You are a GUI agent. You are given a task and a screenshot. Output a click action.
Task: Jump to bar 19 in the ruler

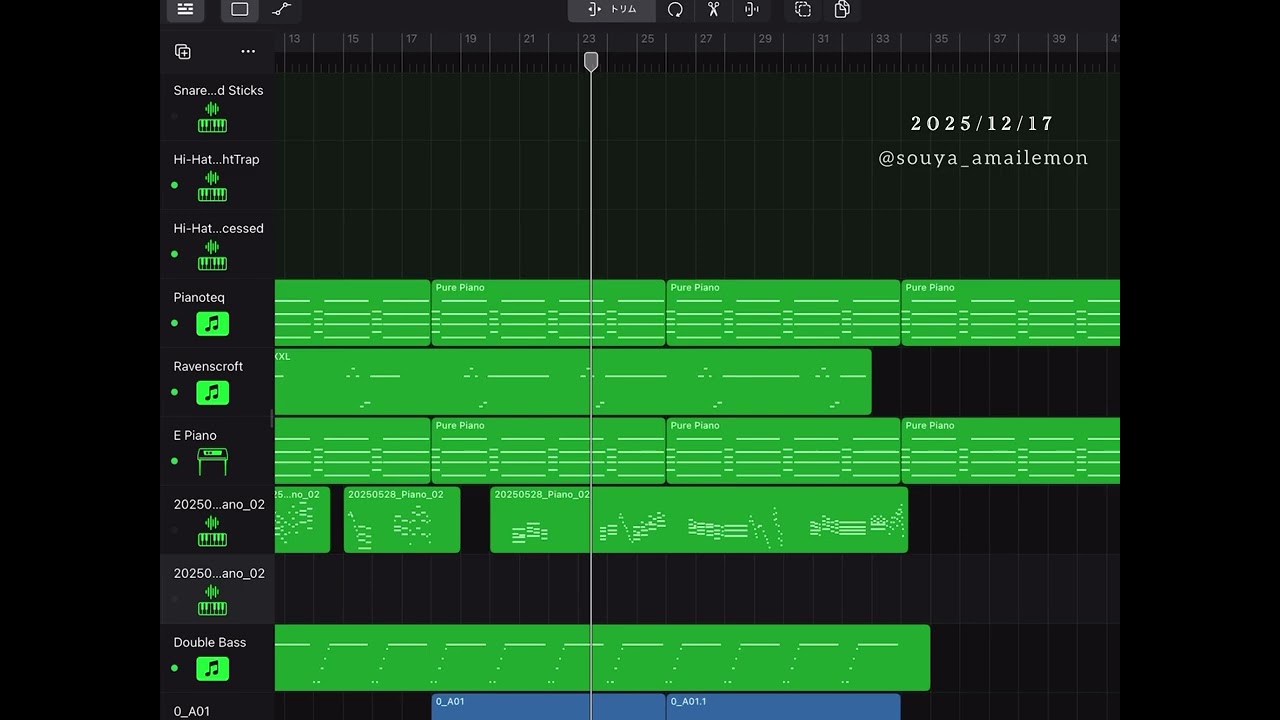click(470, 39)
